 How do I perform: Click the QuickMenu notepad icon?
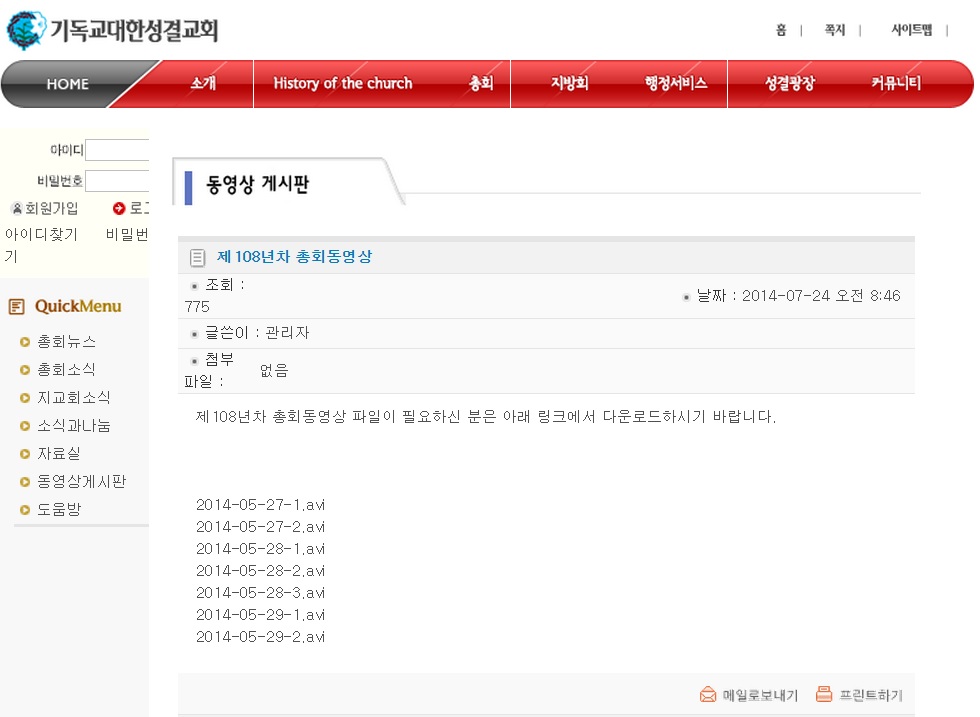coord(16,306)
